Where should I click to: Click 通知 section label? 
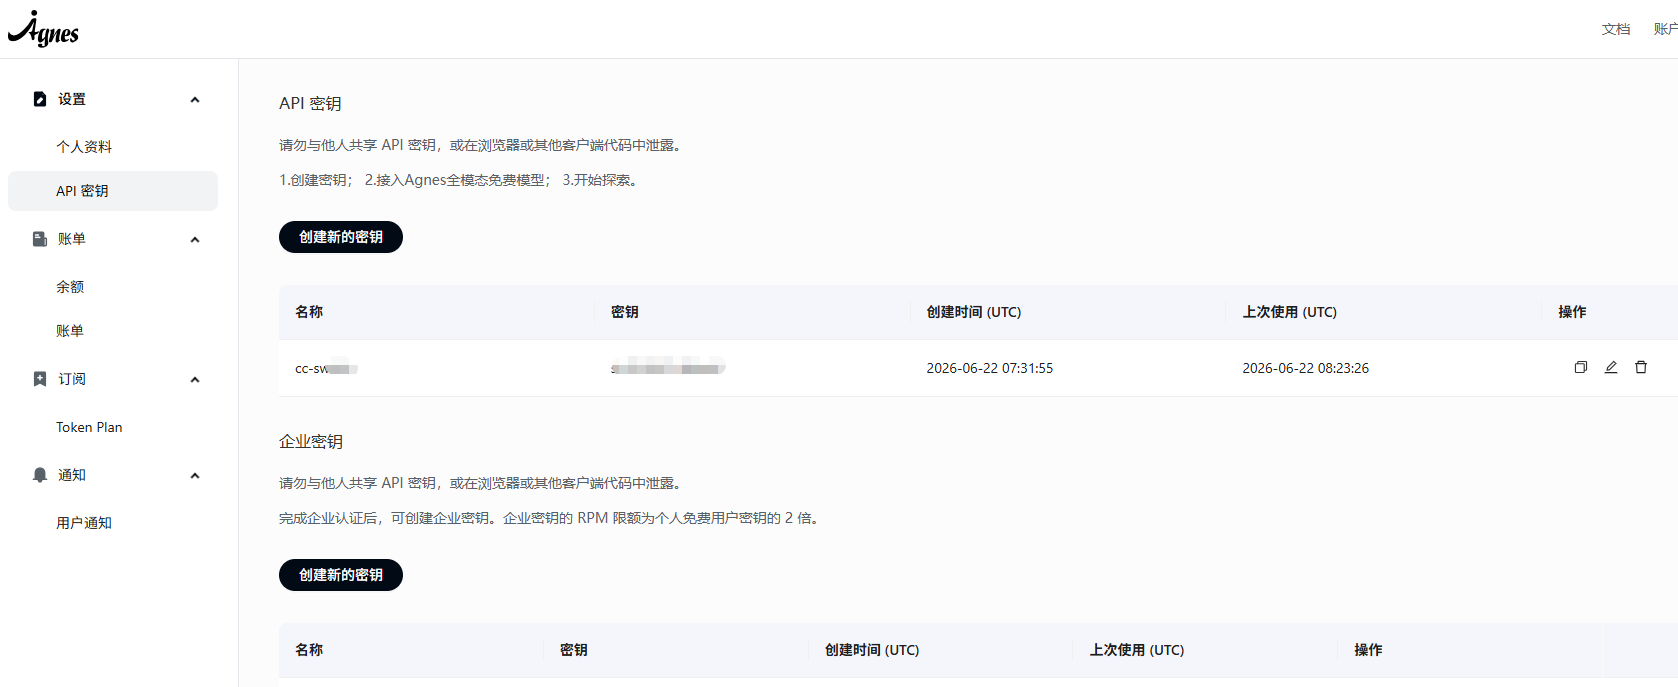[x=72, y=475]
